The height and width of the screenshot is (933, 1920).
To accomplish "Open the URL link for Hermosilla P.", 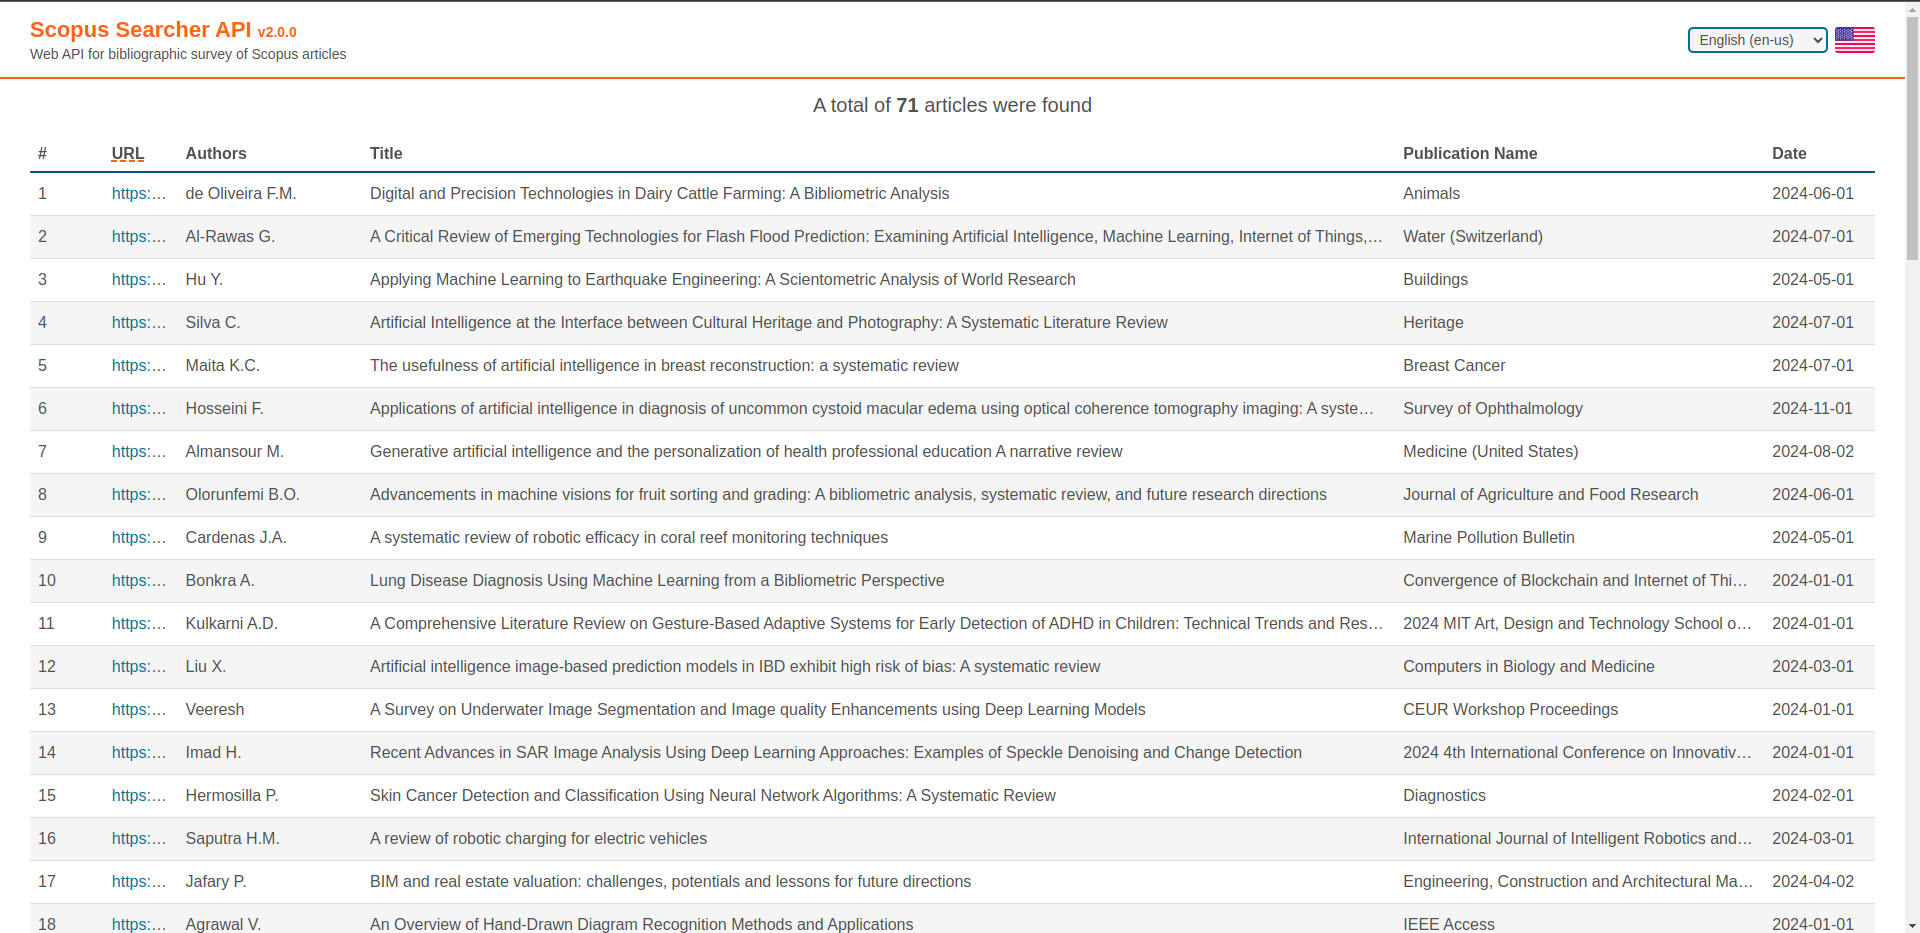I will click(x=139, y=795).
